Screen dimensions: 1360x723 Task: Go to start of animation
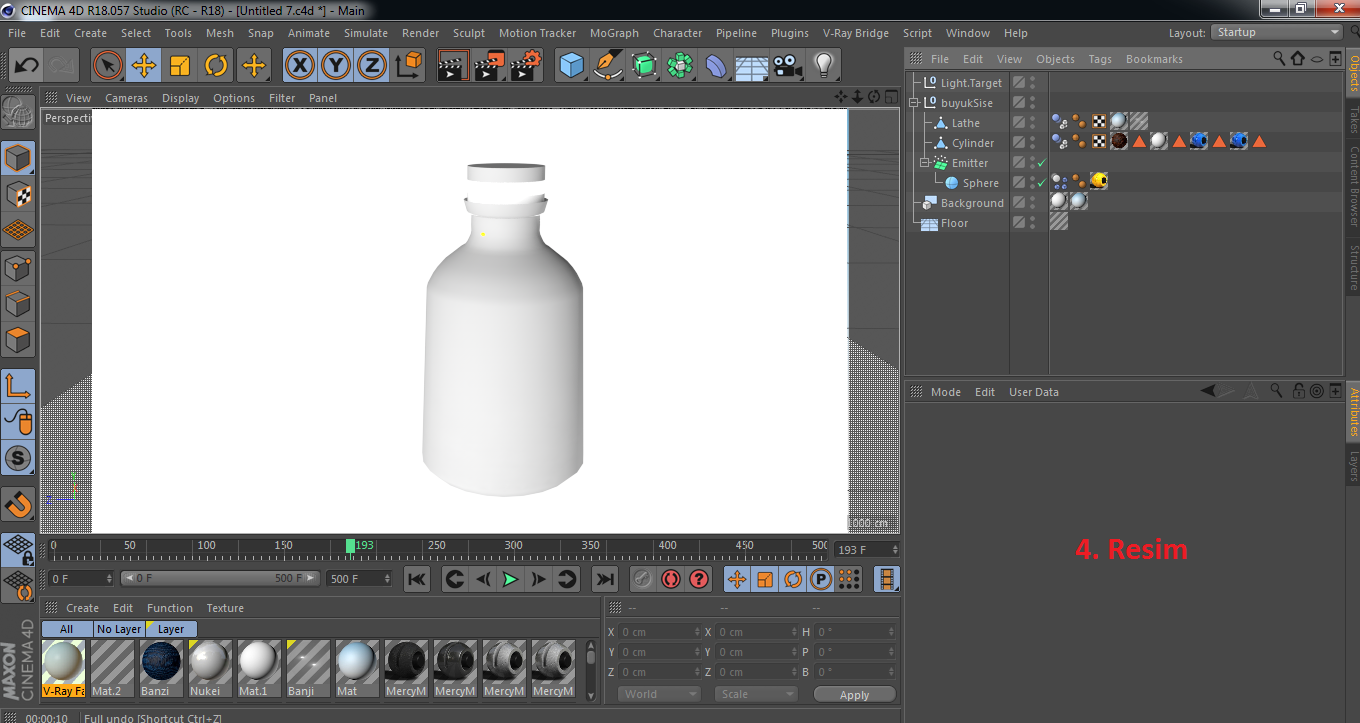(417, 579)
